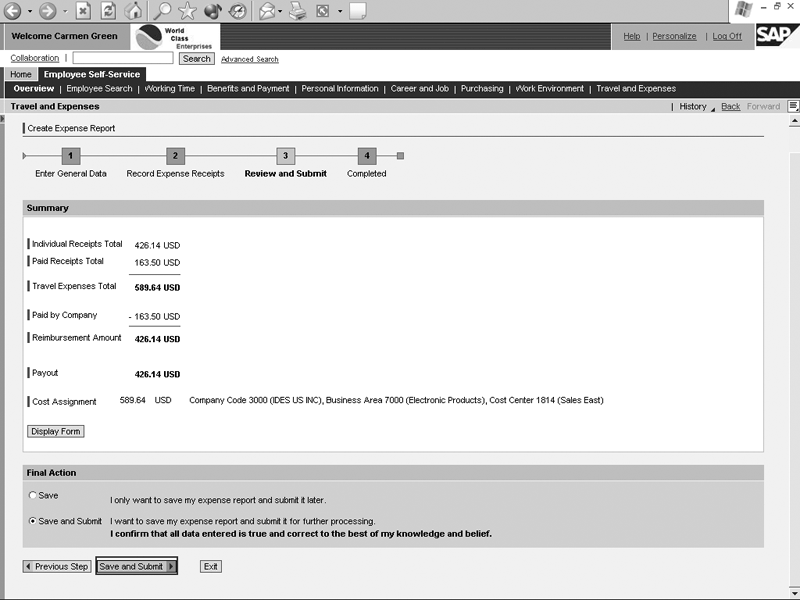800x600 pixels.
Task: Click the World Class Enterprises logo
Action: [x=175, y=37]
